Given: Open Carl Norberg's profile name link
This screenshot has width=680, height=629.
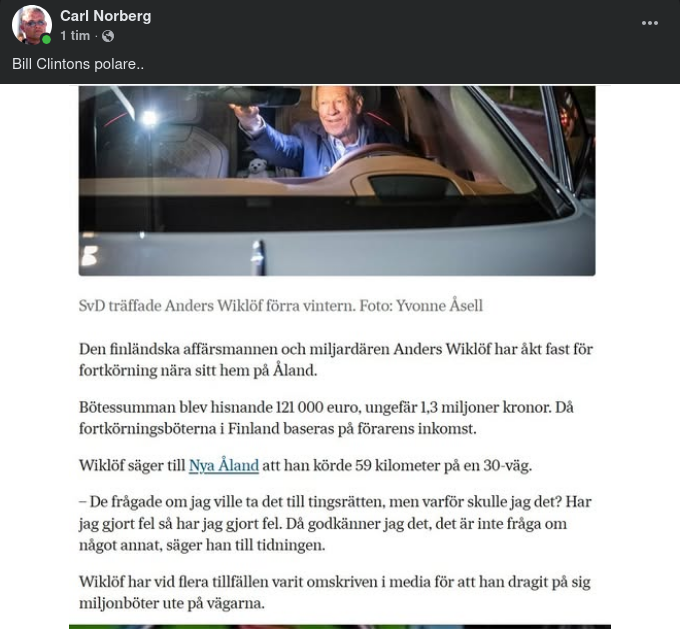Looking at the screenshot, I should click(x=105, y=16).
